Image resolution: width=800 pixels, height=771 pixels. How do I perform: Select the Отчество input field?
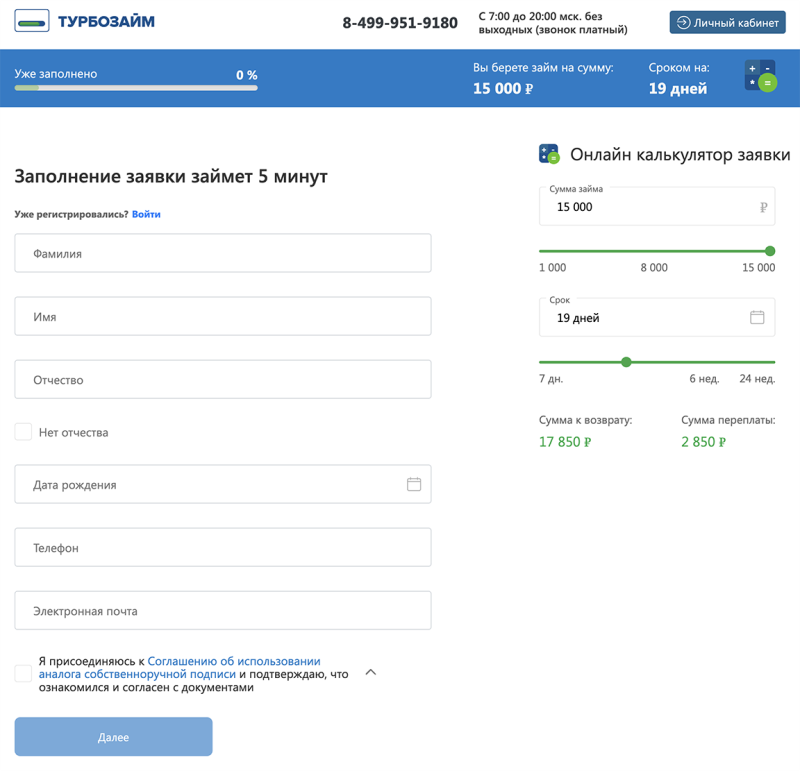click(x=222, y=380)
